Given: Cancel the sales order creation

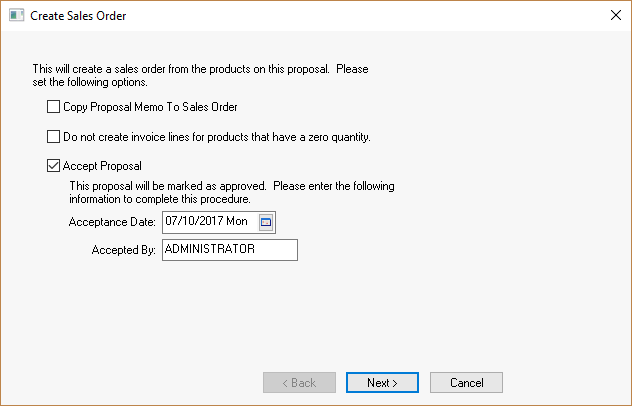Looking at the screenshot, I should (x=466, y=382).
